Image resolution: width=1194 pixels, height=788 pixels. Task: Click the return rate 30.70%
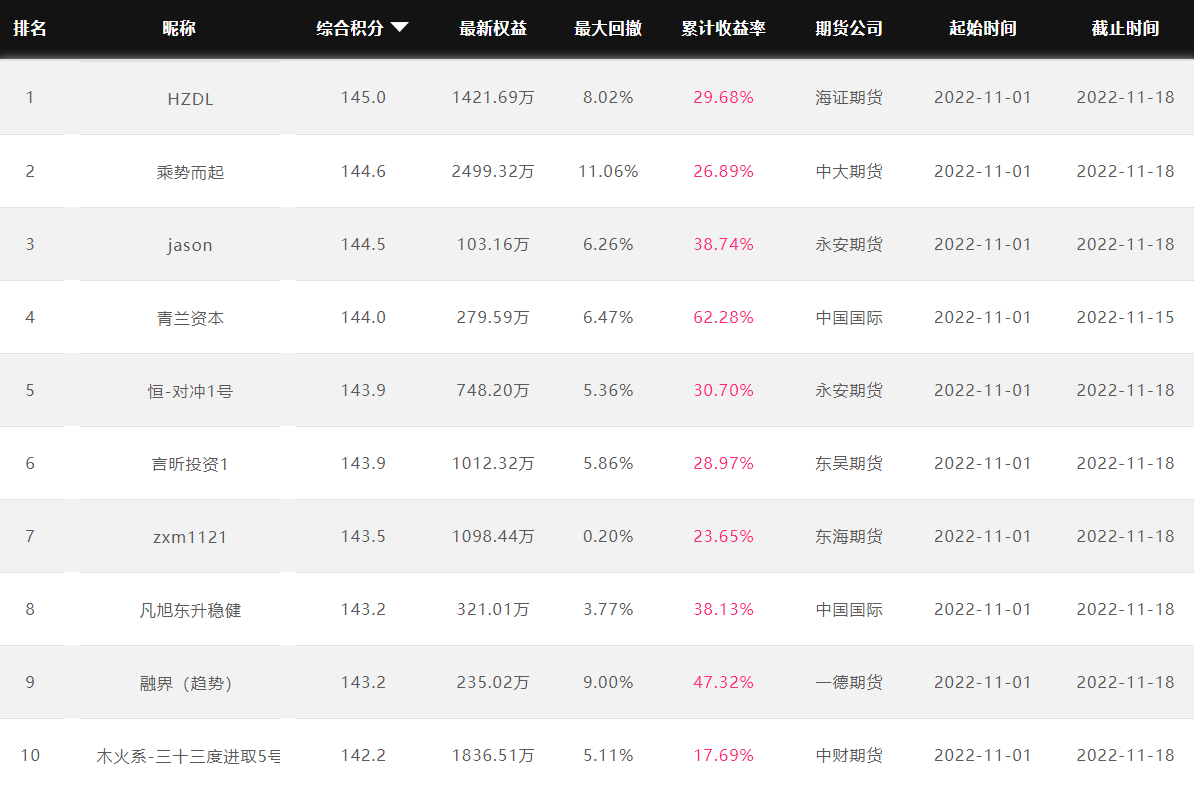723,391
